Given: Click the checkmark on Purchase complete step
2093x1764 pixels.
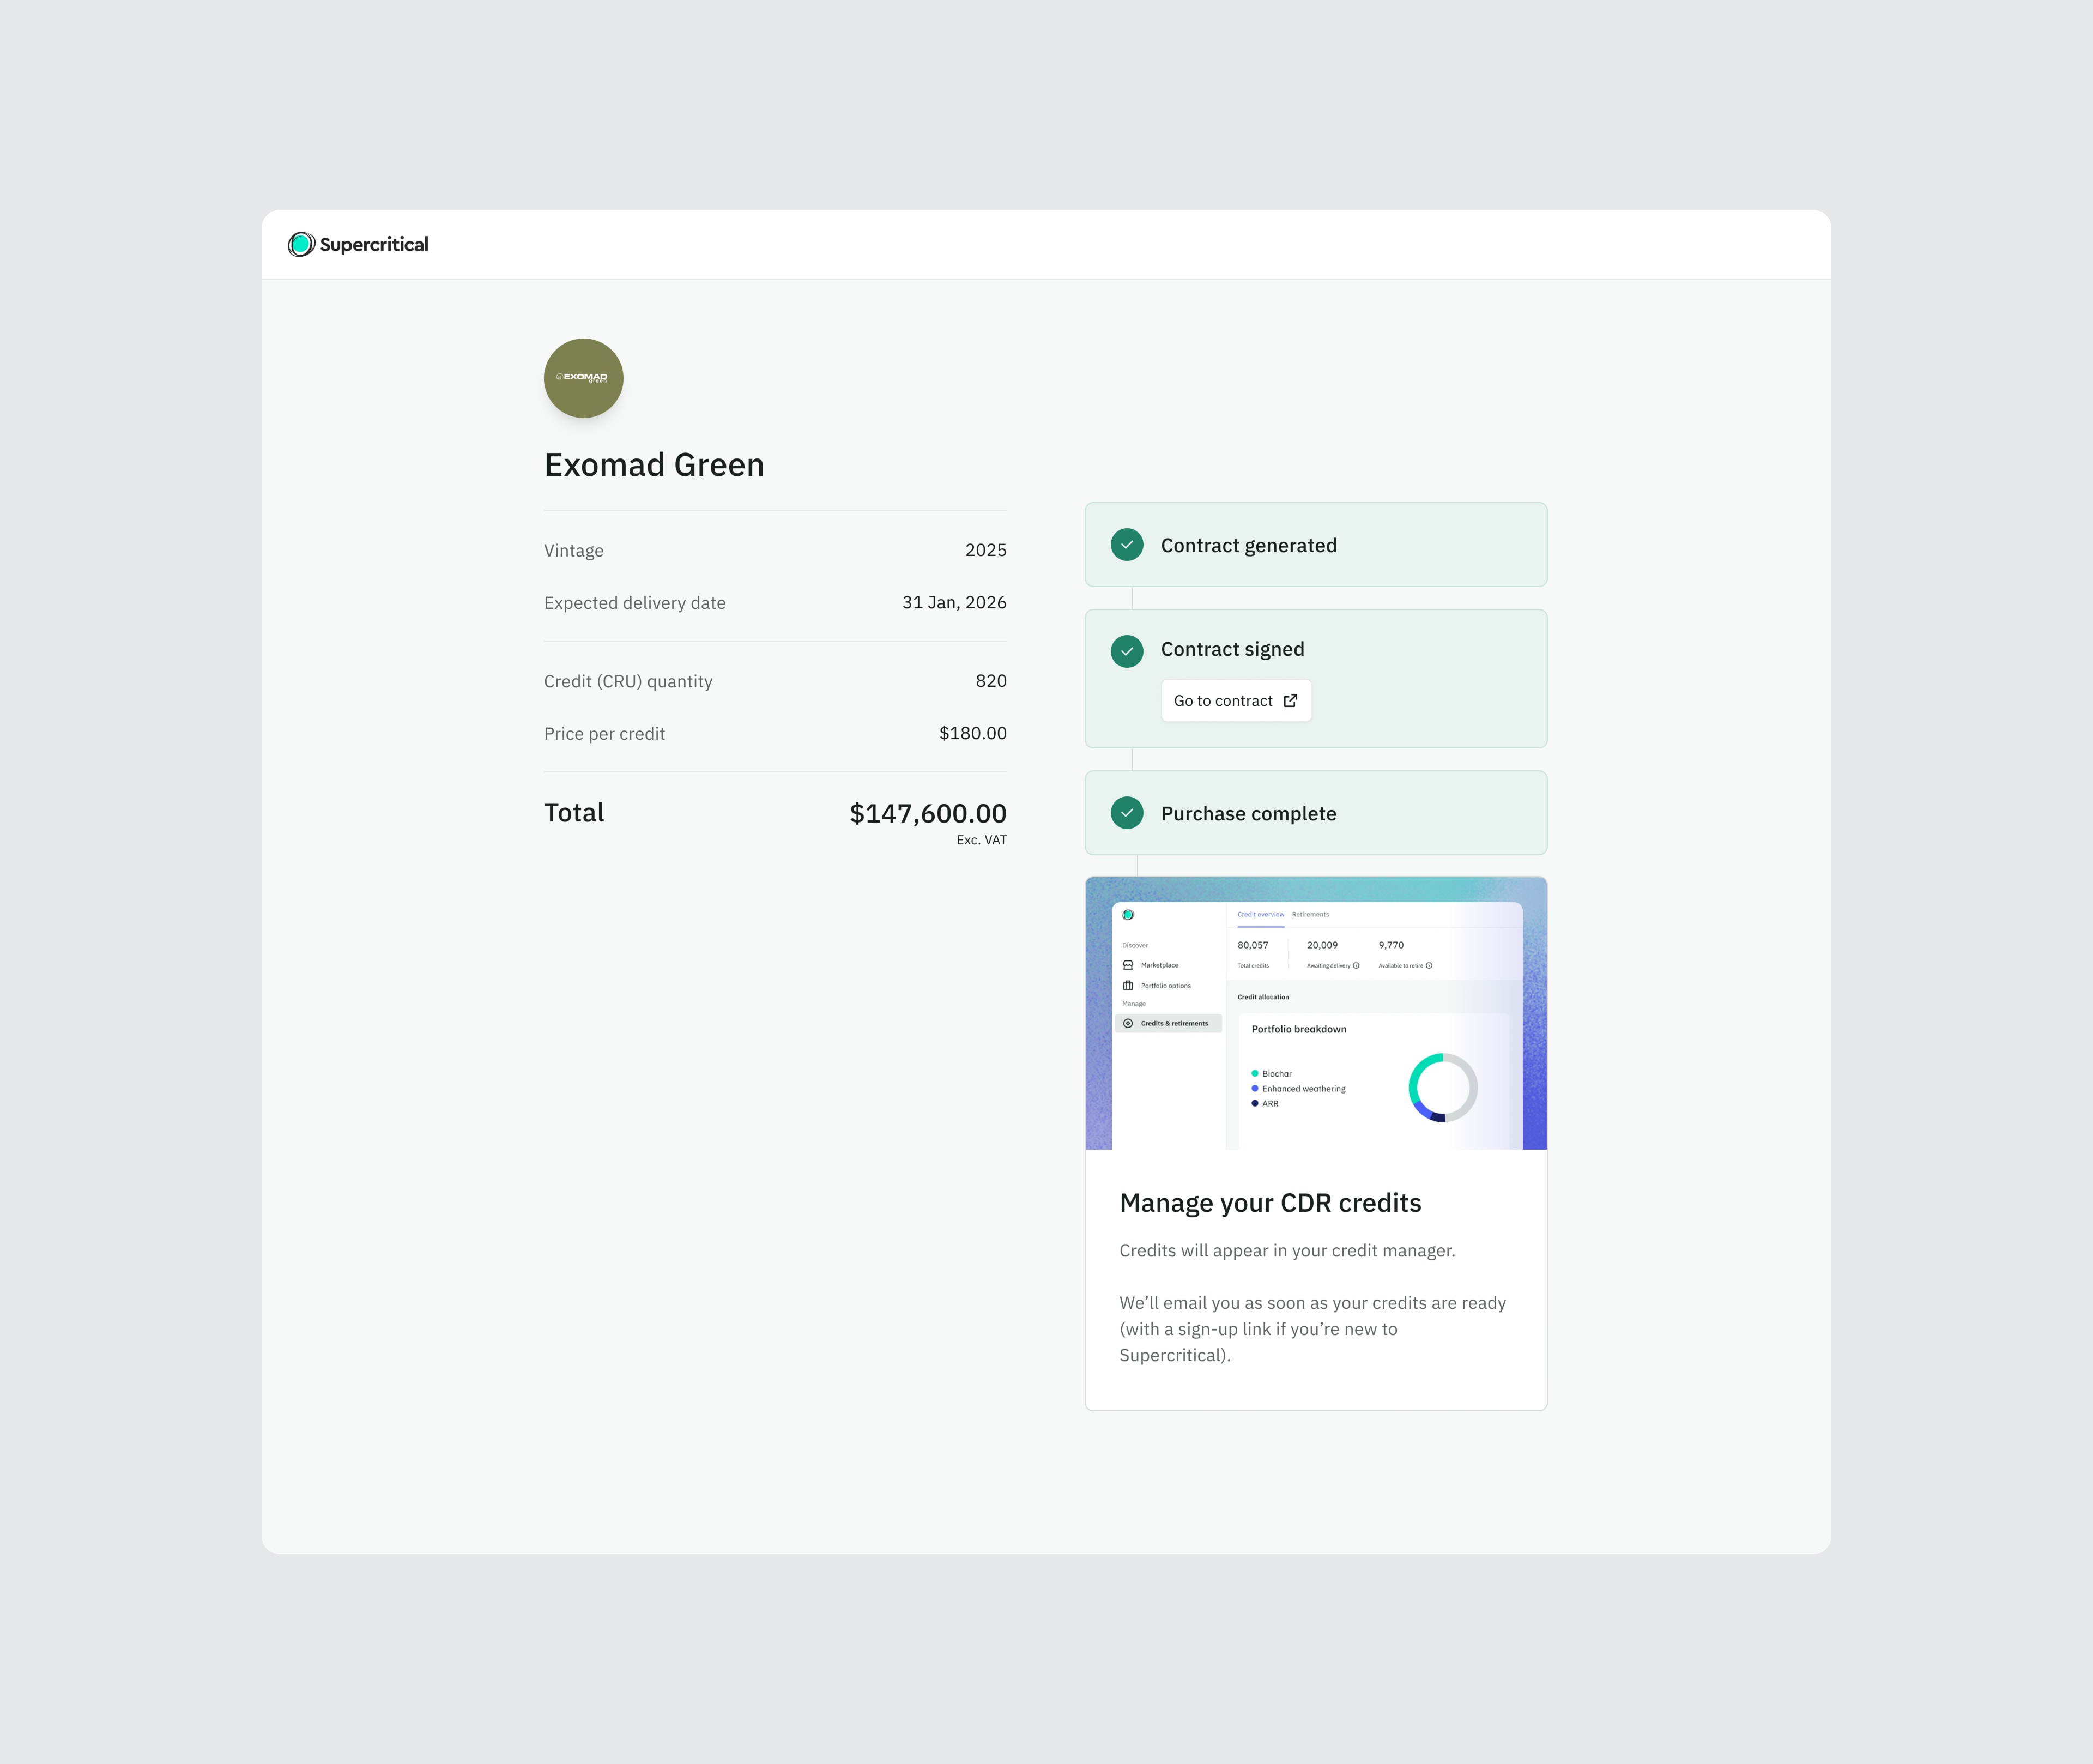Looking at the screenshot, I should click(1127, 813).
